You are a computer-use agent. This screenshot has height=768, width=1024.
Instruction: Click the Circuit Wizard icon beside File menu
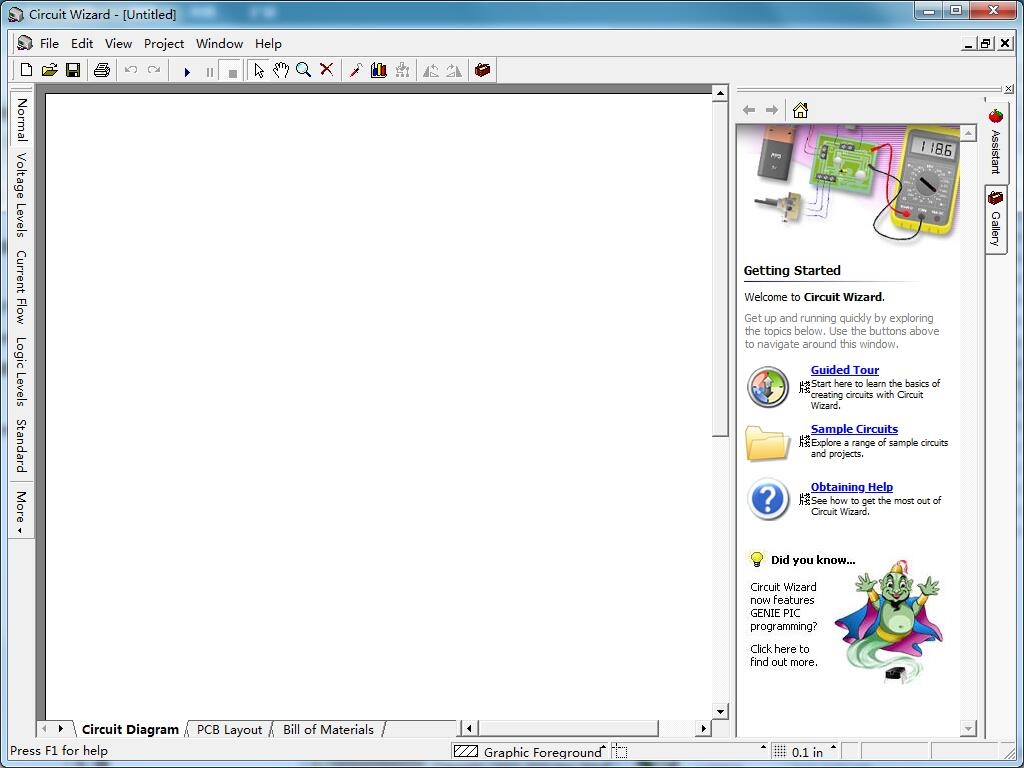click(x=25, y=43)
